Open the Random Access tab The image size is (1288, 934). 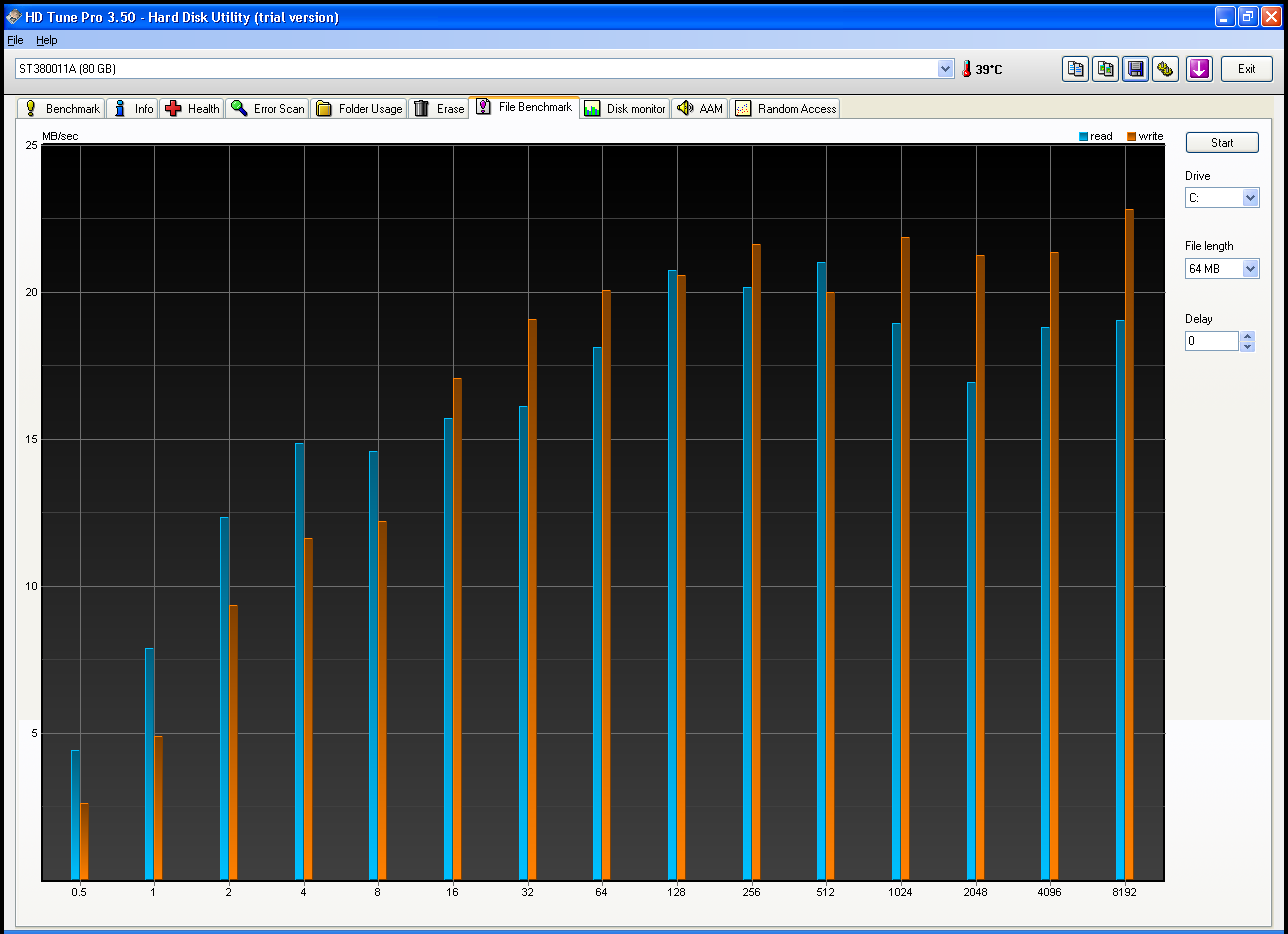coord(785,108)
